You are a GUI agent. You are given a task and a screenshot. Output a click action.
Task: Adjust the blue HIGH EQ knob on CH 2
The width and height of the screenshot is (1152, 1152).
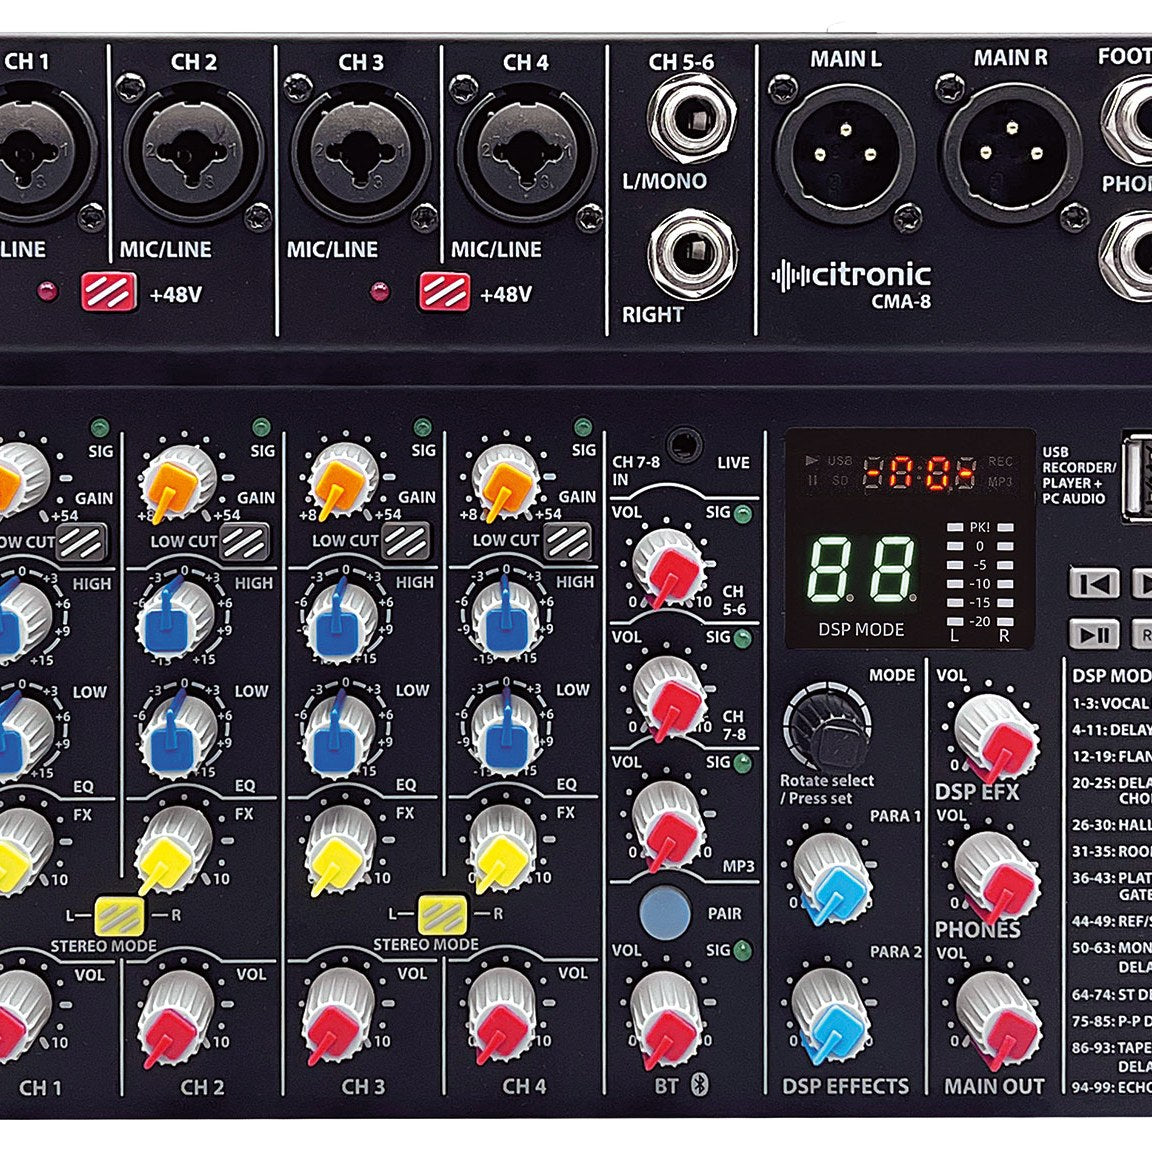(x=174, y=619)
